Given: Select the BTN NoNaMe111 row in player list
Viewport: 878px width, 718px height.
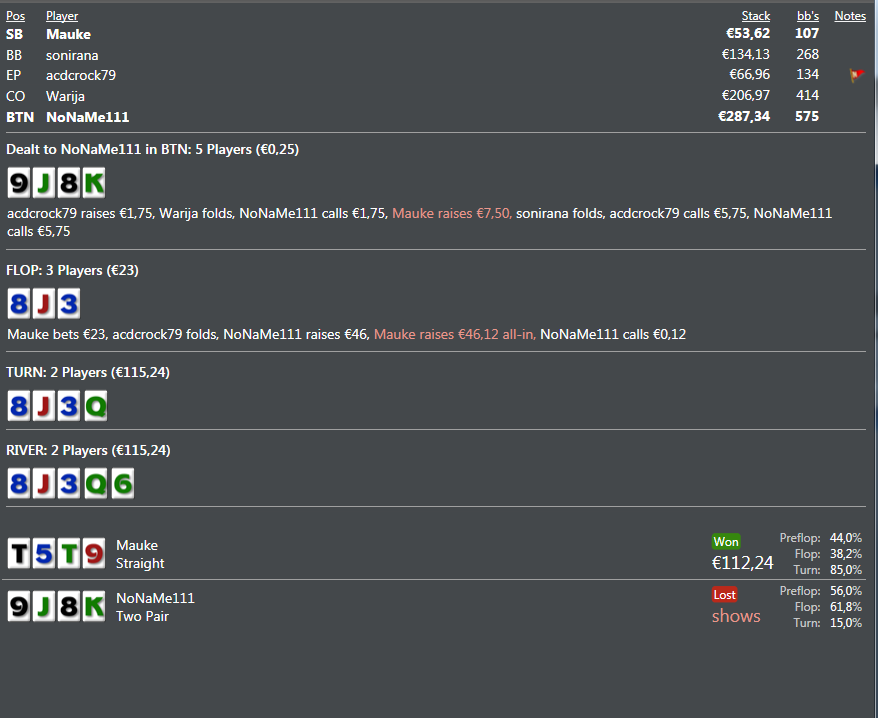Looking at the screenshot, I should click(x=87, y=117).
